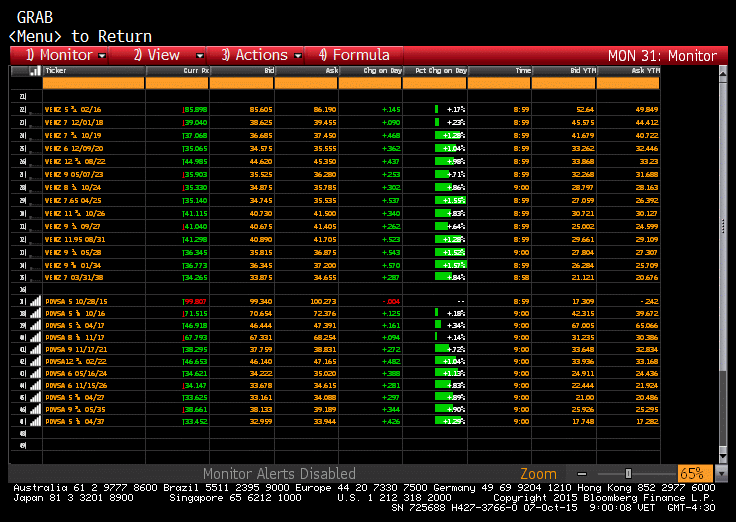Sort by the Pct Chg on Day header

[435, 71]
